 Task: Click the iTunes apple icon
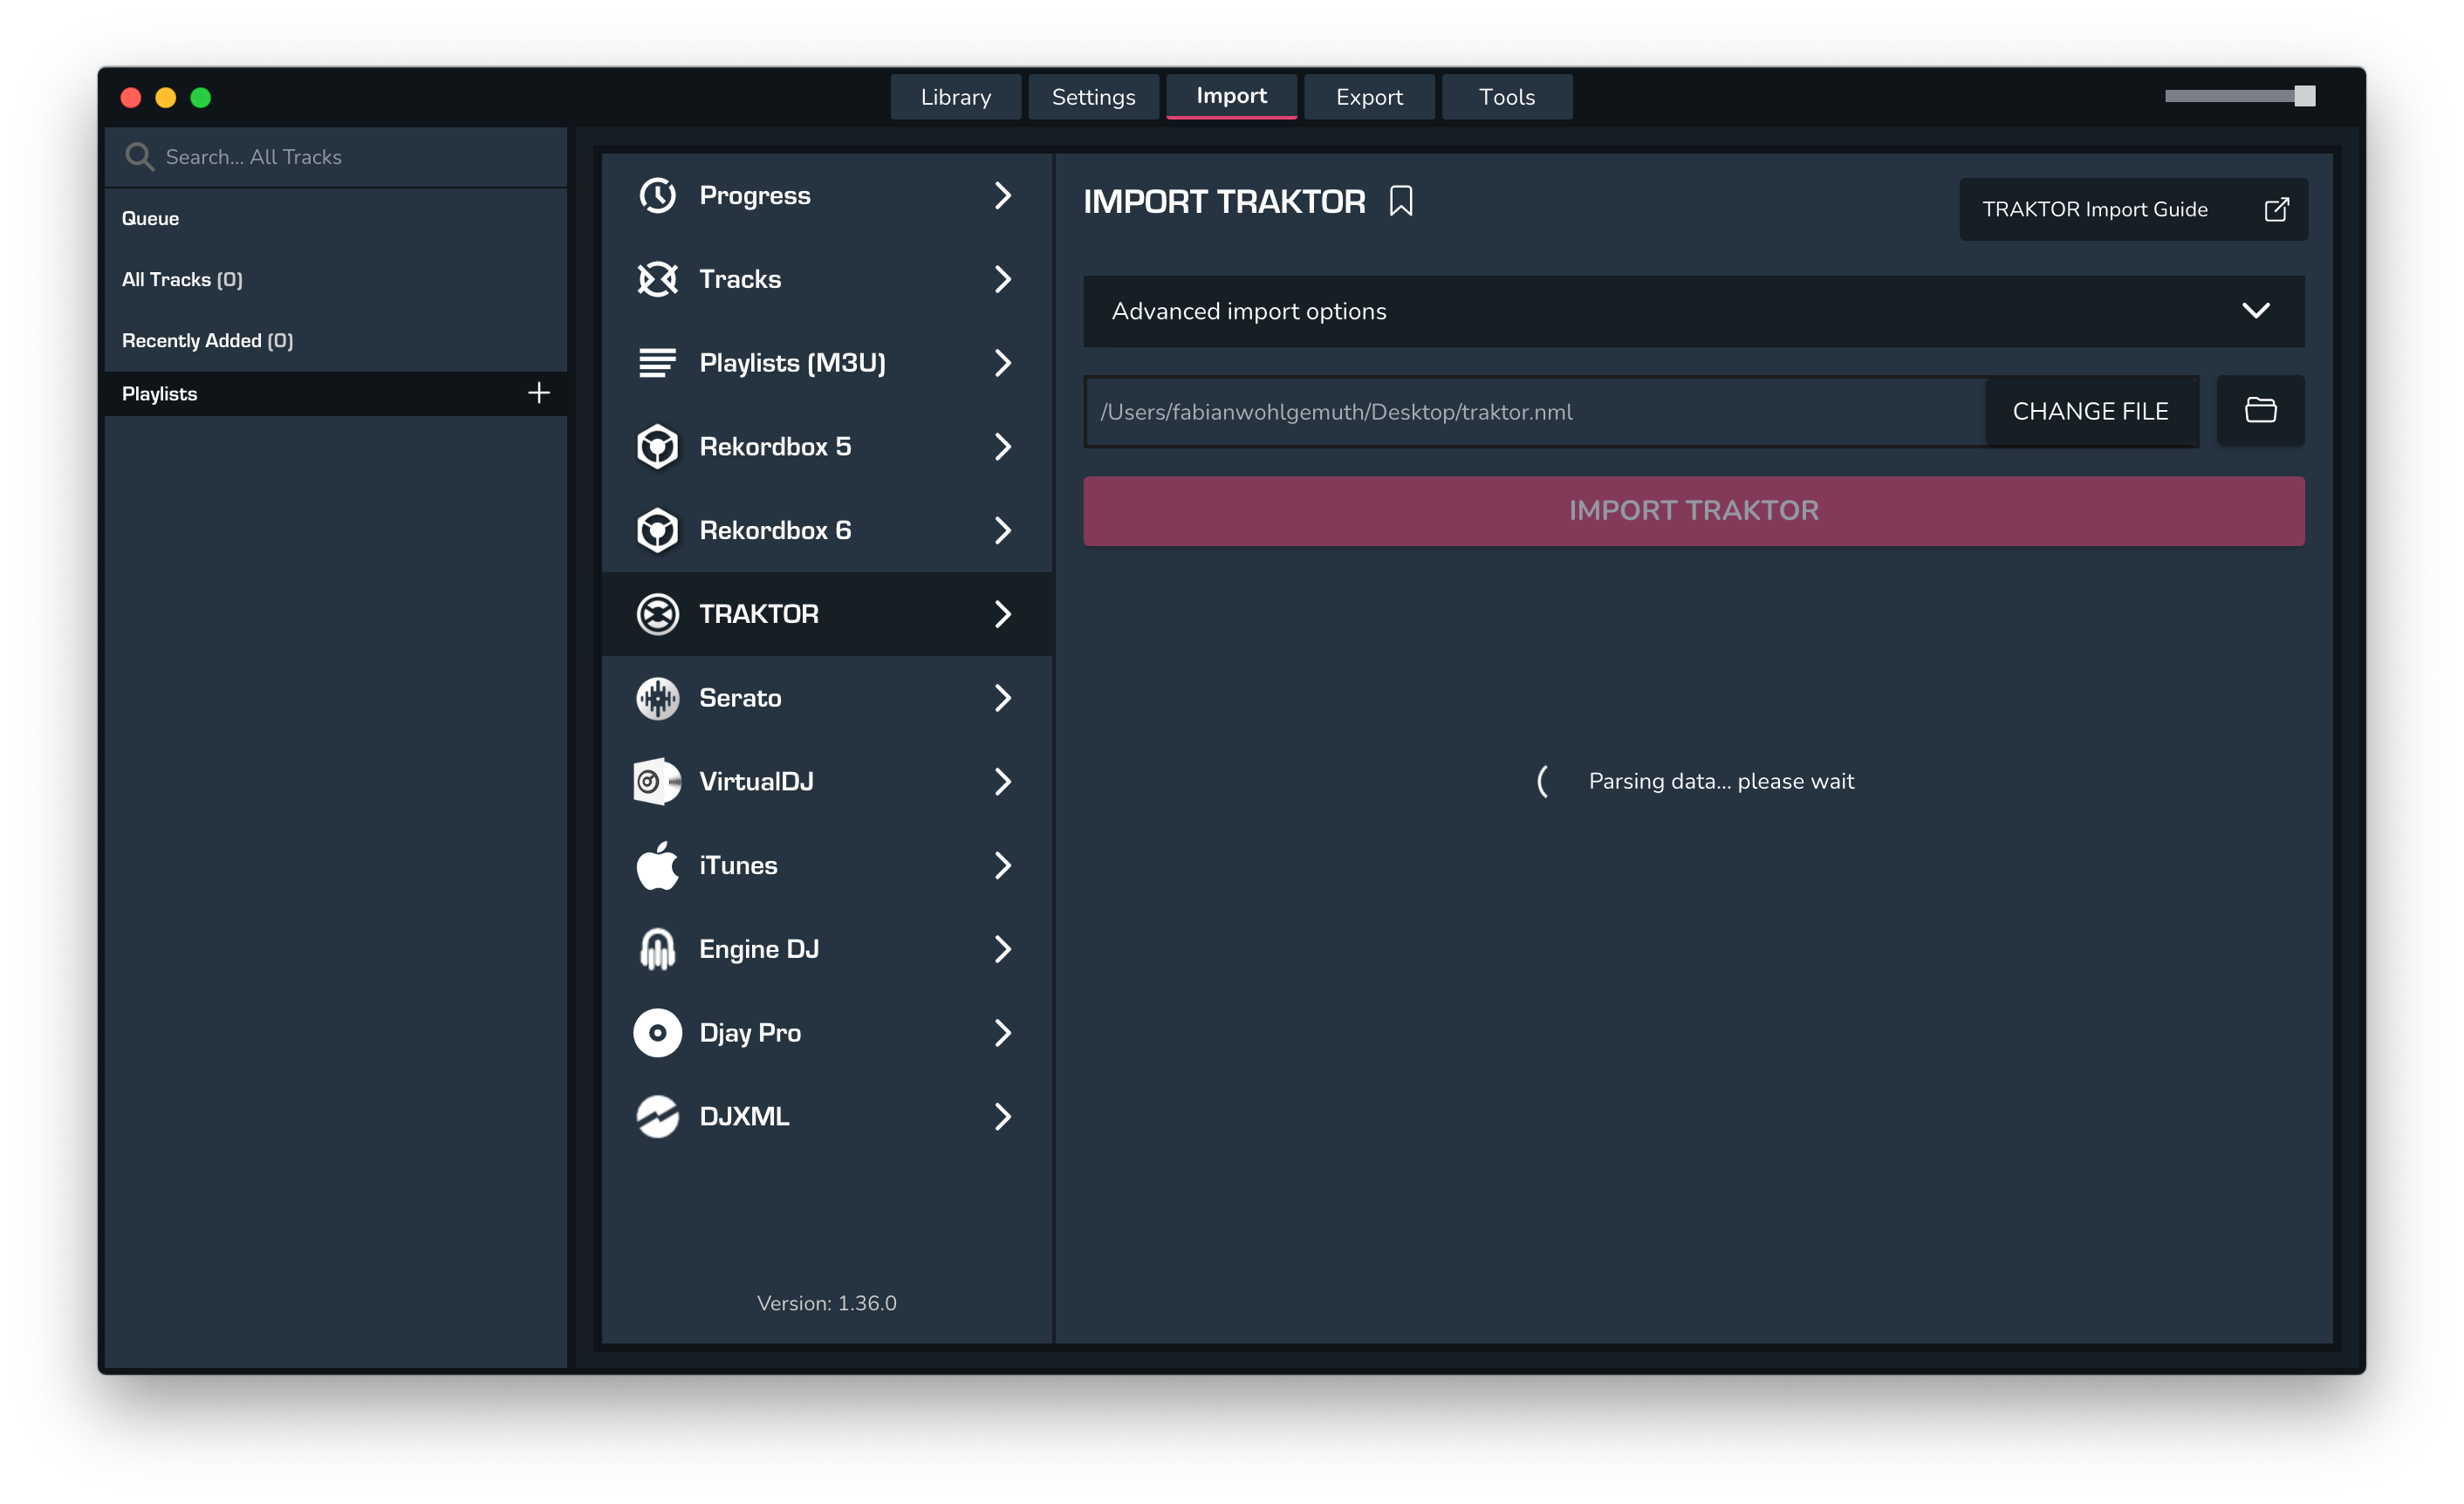coord(657,865)
